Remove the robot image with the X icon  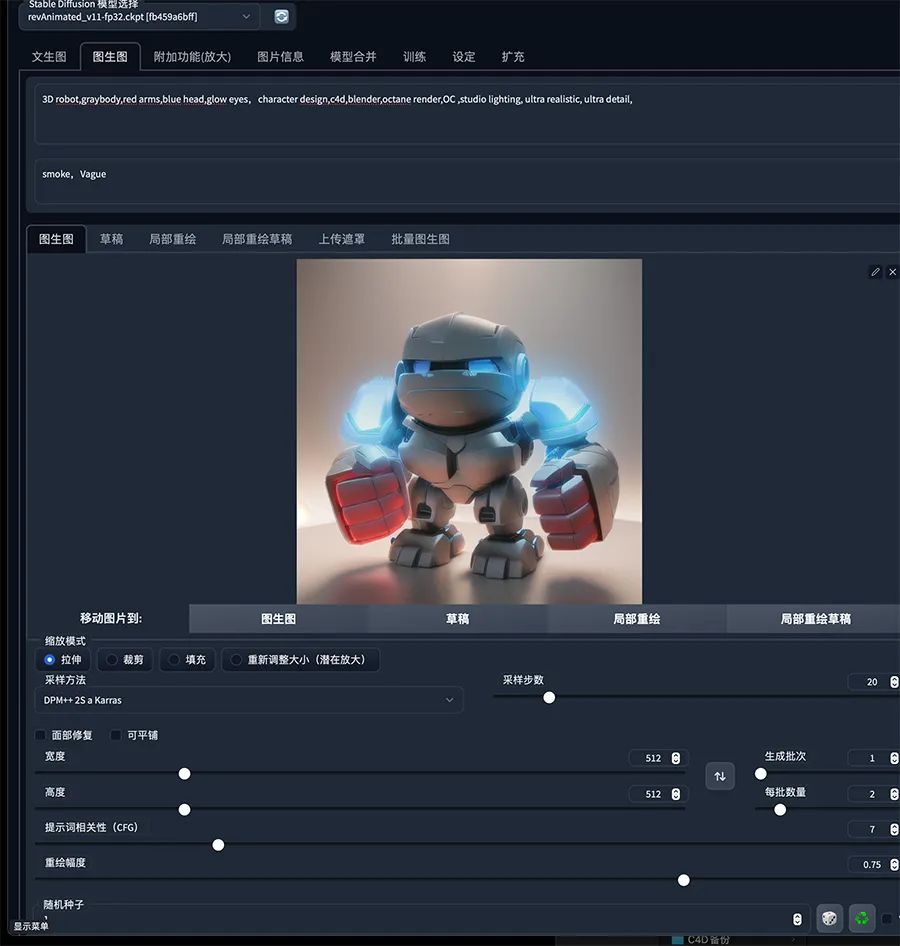point(892,272)
